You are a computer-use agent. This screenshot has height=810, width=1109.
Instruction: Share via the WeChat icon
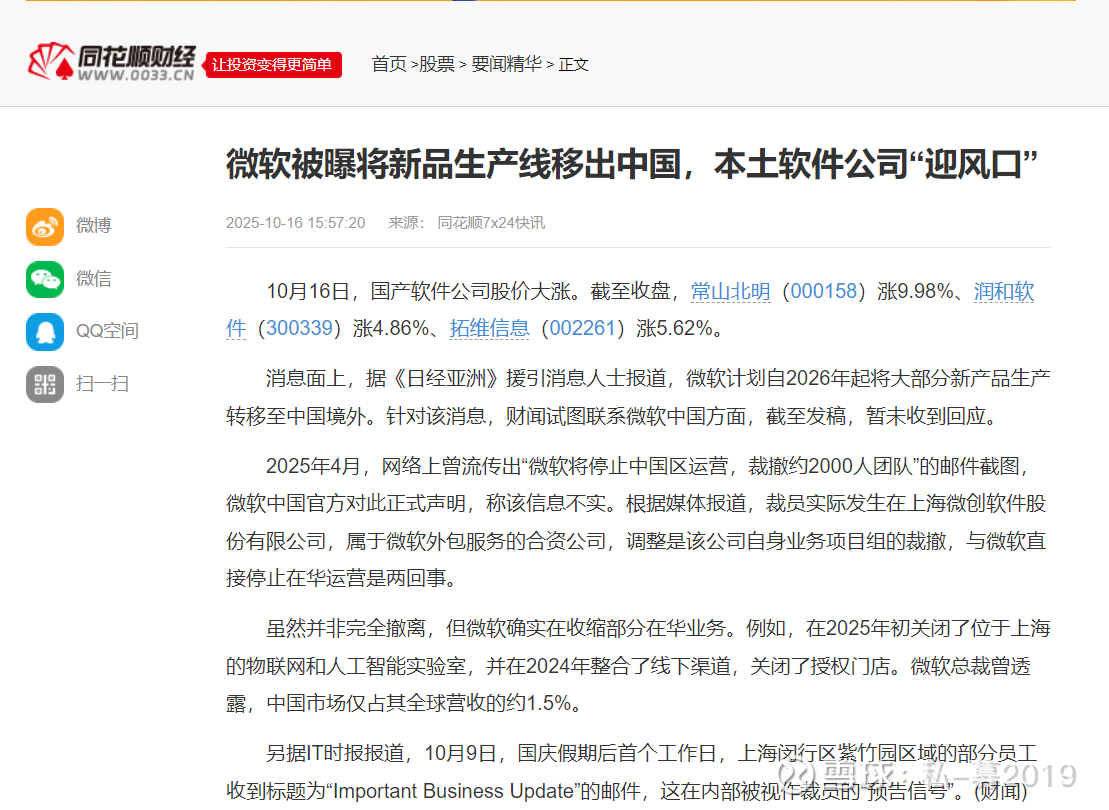pyautogui.click(x=45, y=279)
